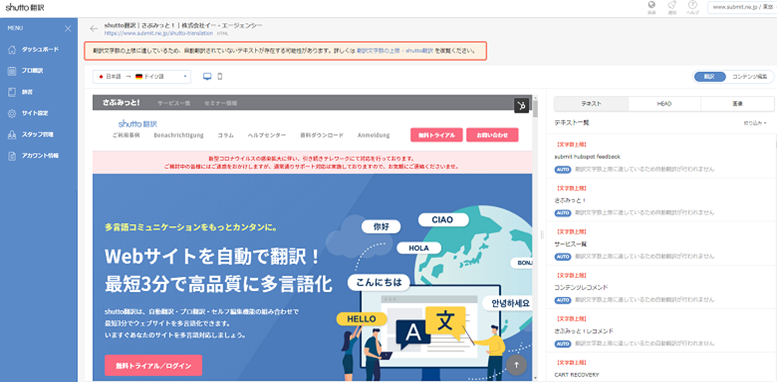777x382 pixels.
Task: Click AUTO badge under サービス一覧 entry
Action: (x=562, y=257)
